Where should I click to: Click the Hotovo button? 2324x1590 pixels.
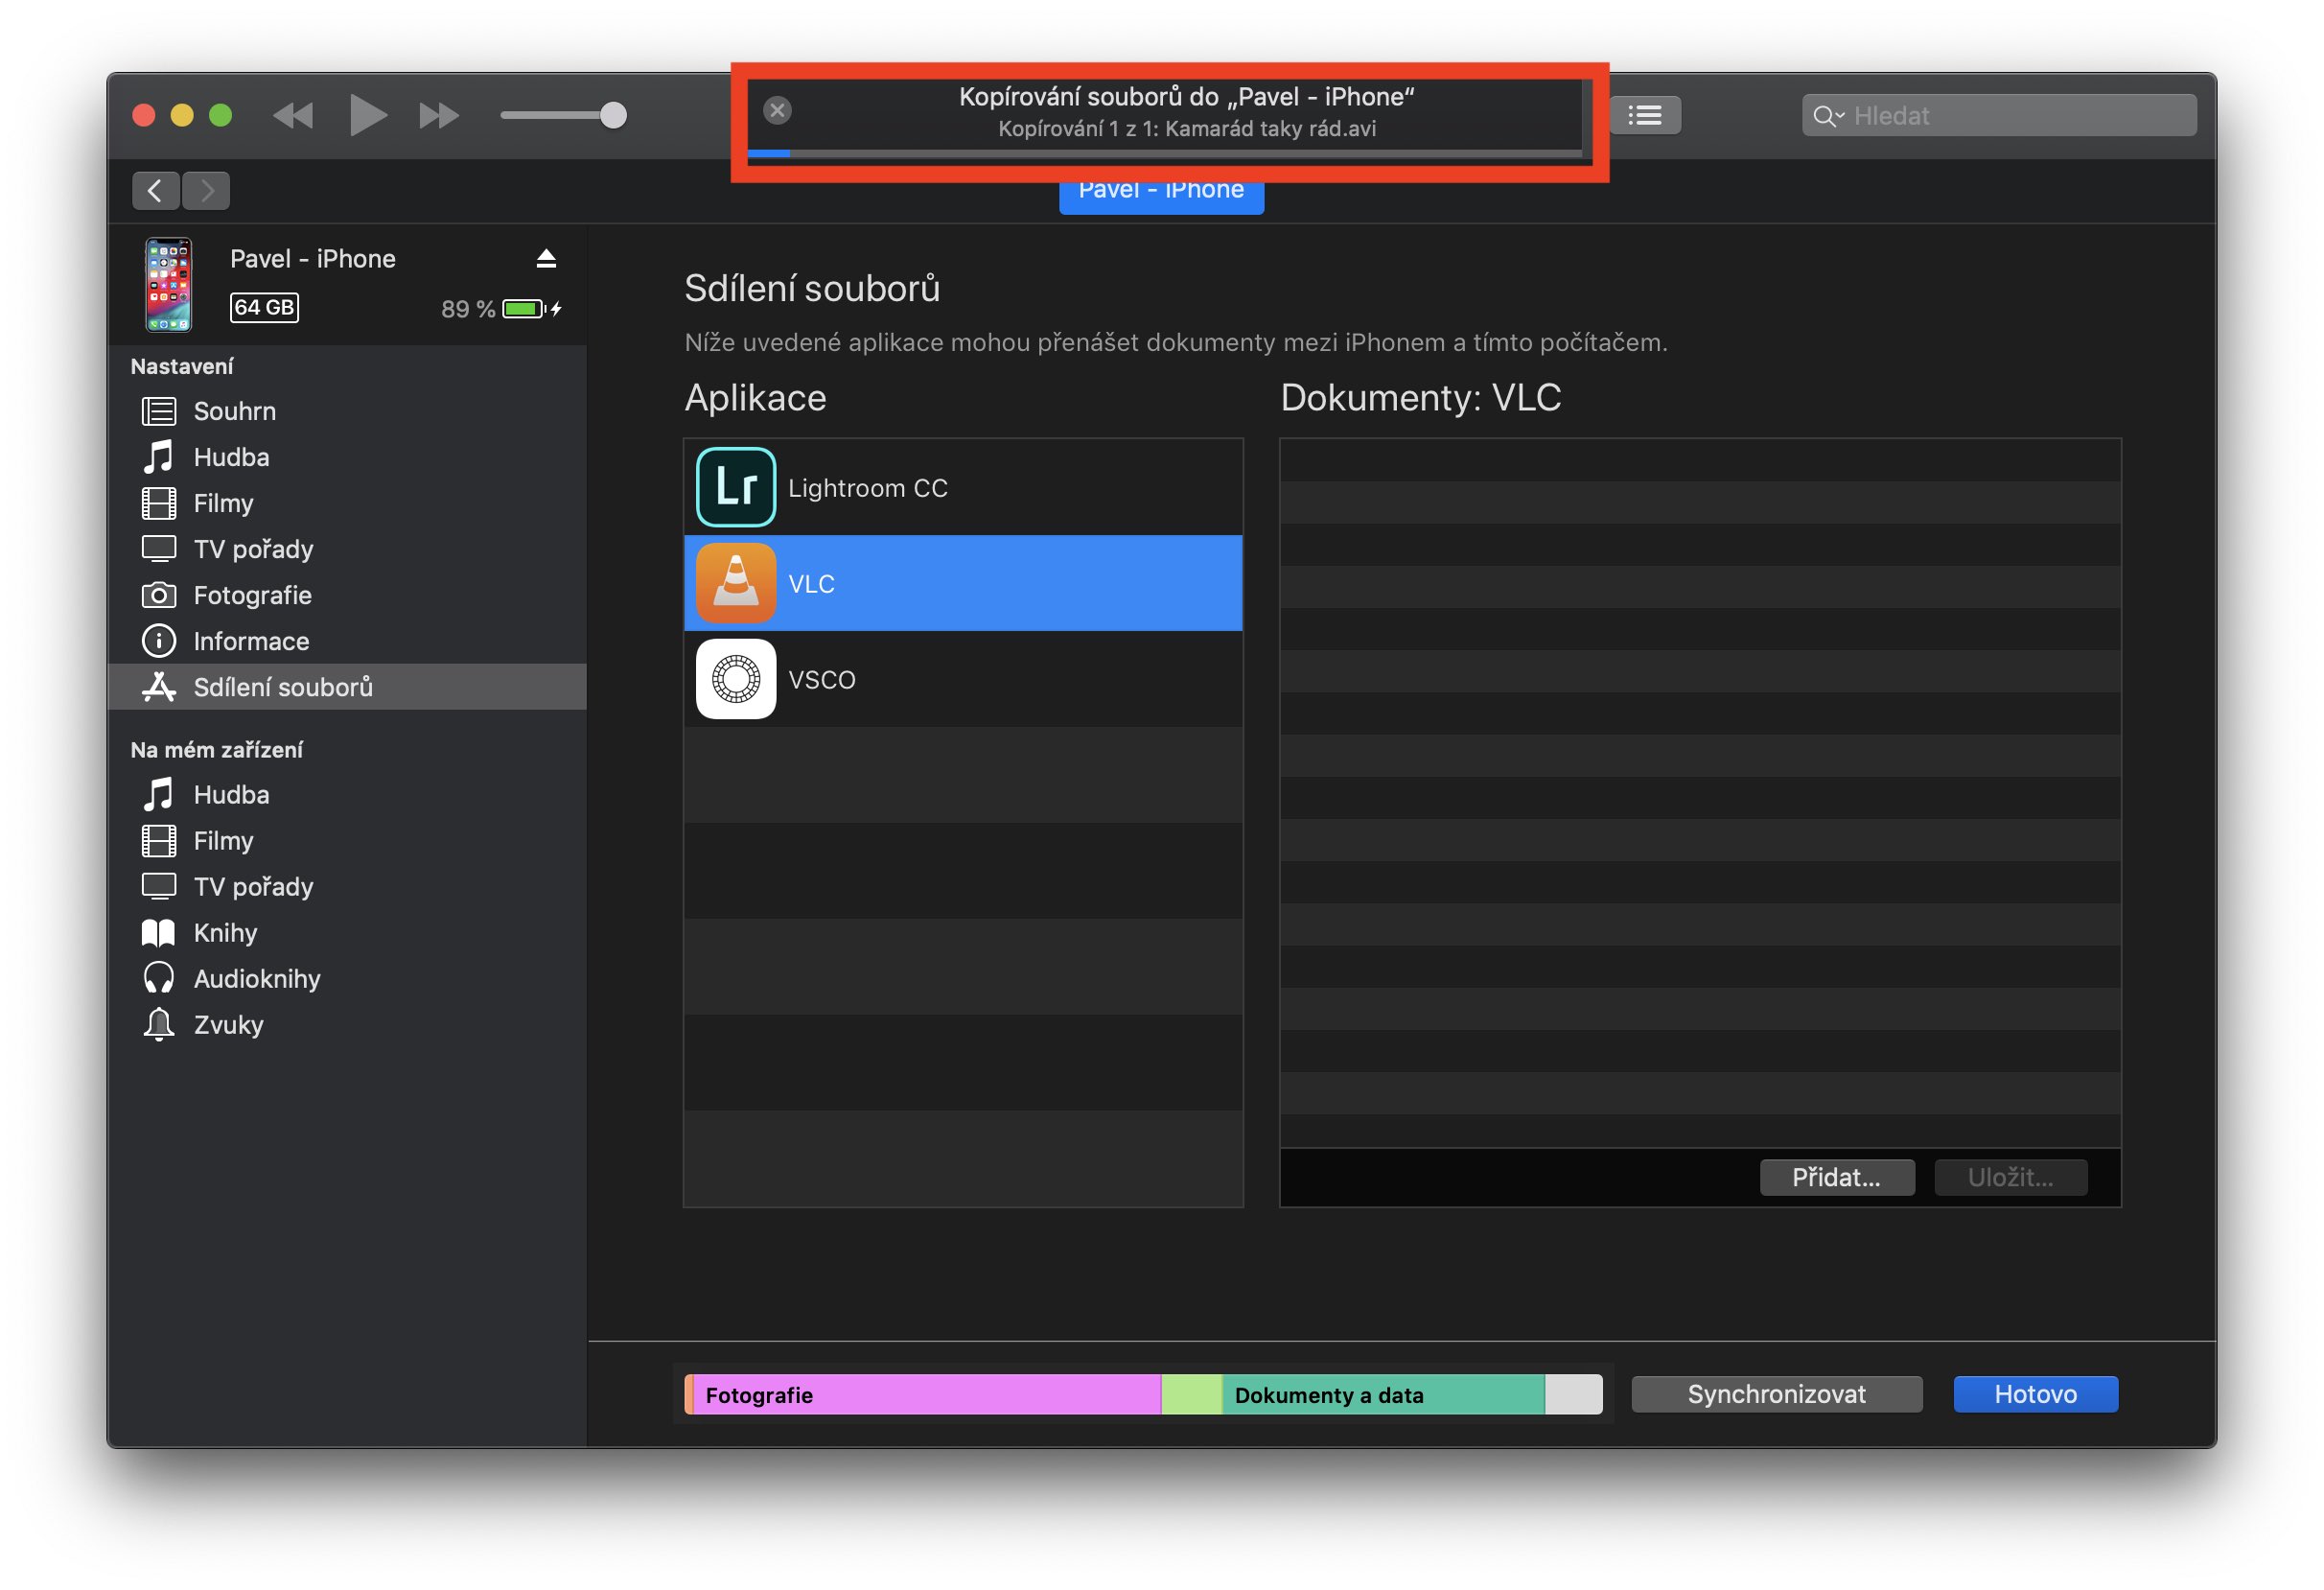tap(2035, 1394)
